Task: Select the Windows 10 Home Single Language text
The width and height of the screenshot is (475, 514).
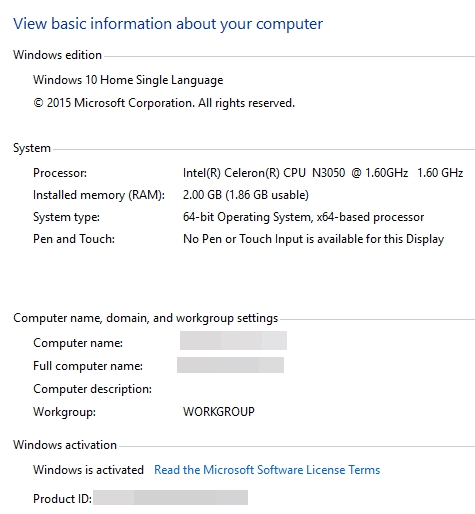Action: click(128, 80)
